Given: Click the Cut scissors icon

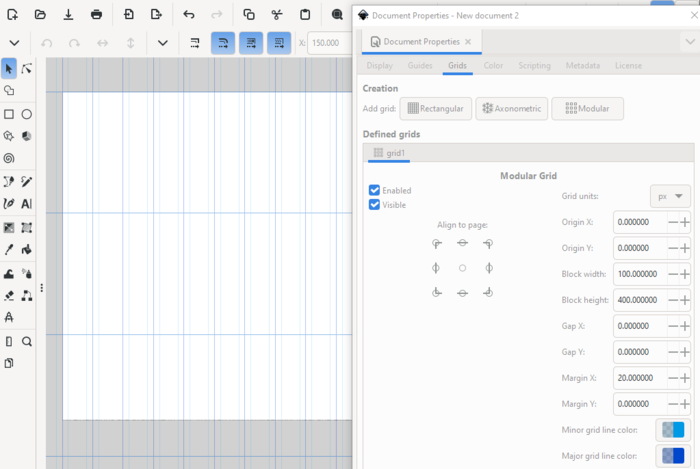Looking at the screenshot, I should pyautogui.click(x=277, y=15).
